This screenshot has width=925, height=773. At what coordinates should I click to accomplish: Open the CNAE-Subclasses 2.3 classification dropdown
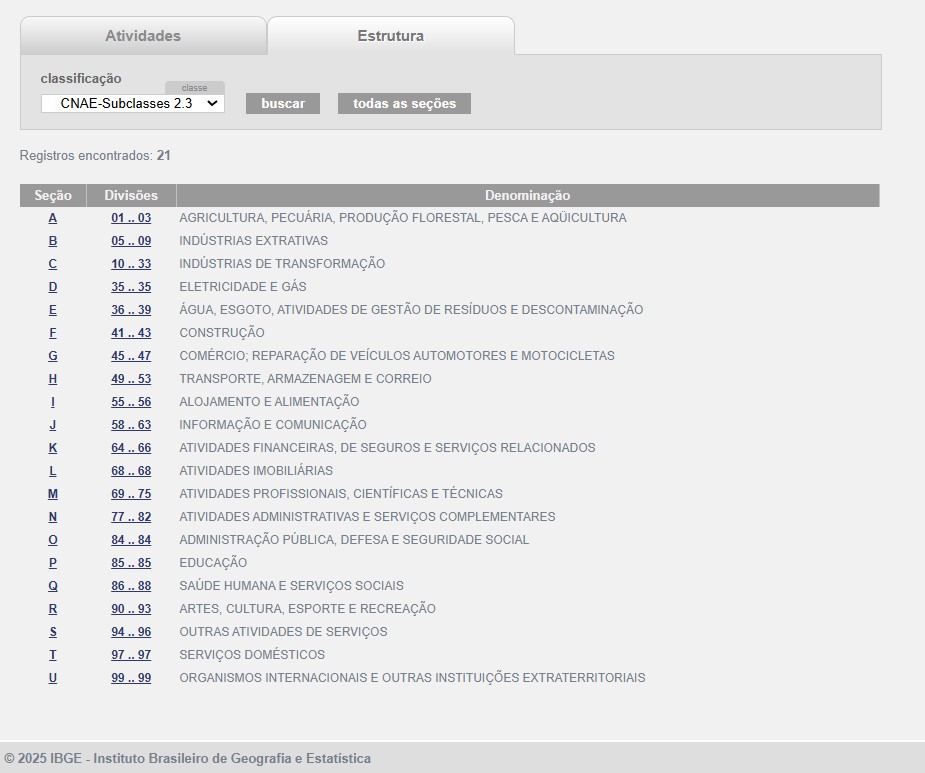click(x=132, y=103)
